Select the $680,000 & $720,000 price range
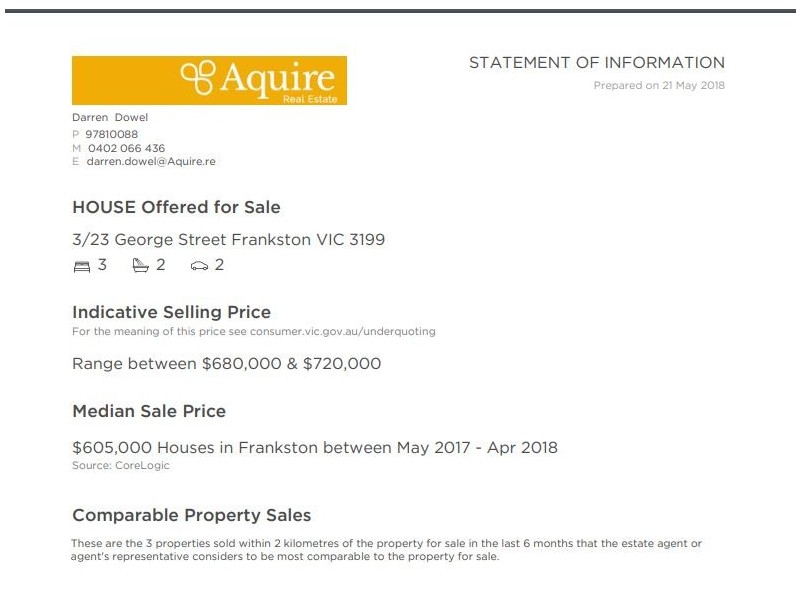 tap(291, 364)
